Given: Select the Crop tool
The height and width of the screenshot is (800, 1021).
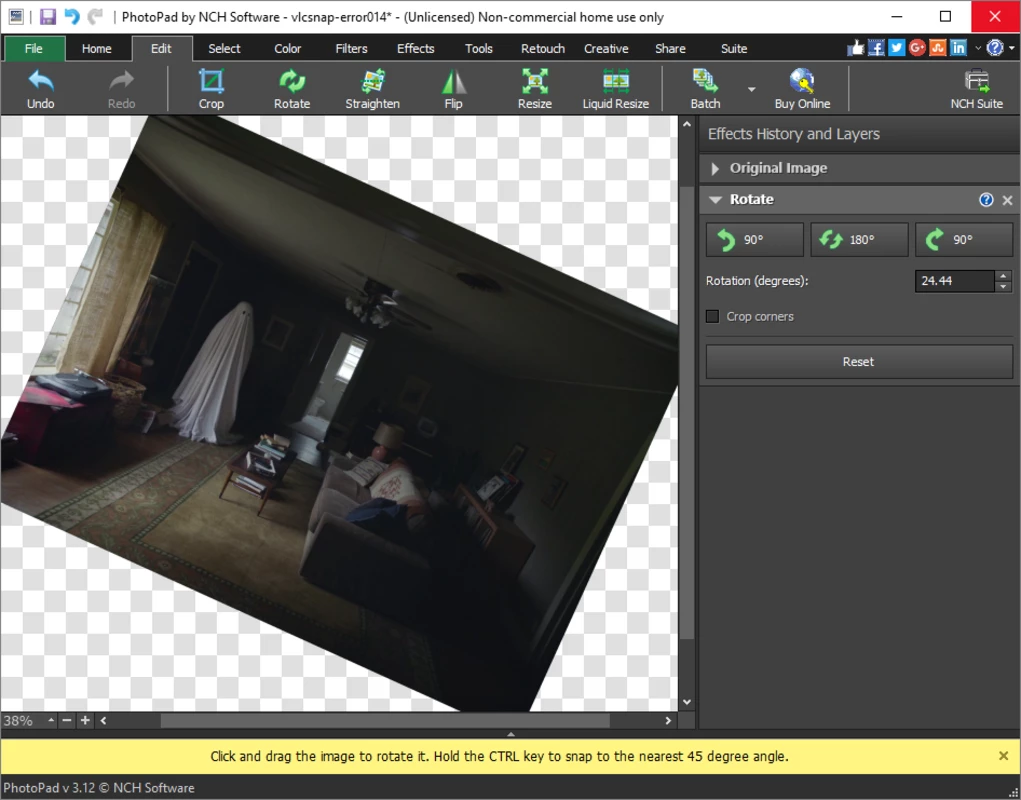Looking at the screenshot, I should coord(211,89).
